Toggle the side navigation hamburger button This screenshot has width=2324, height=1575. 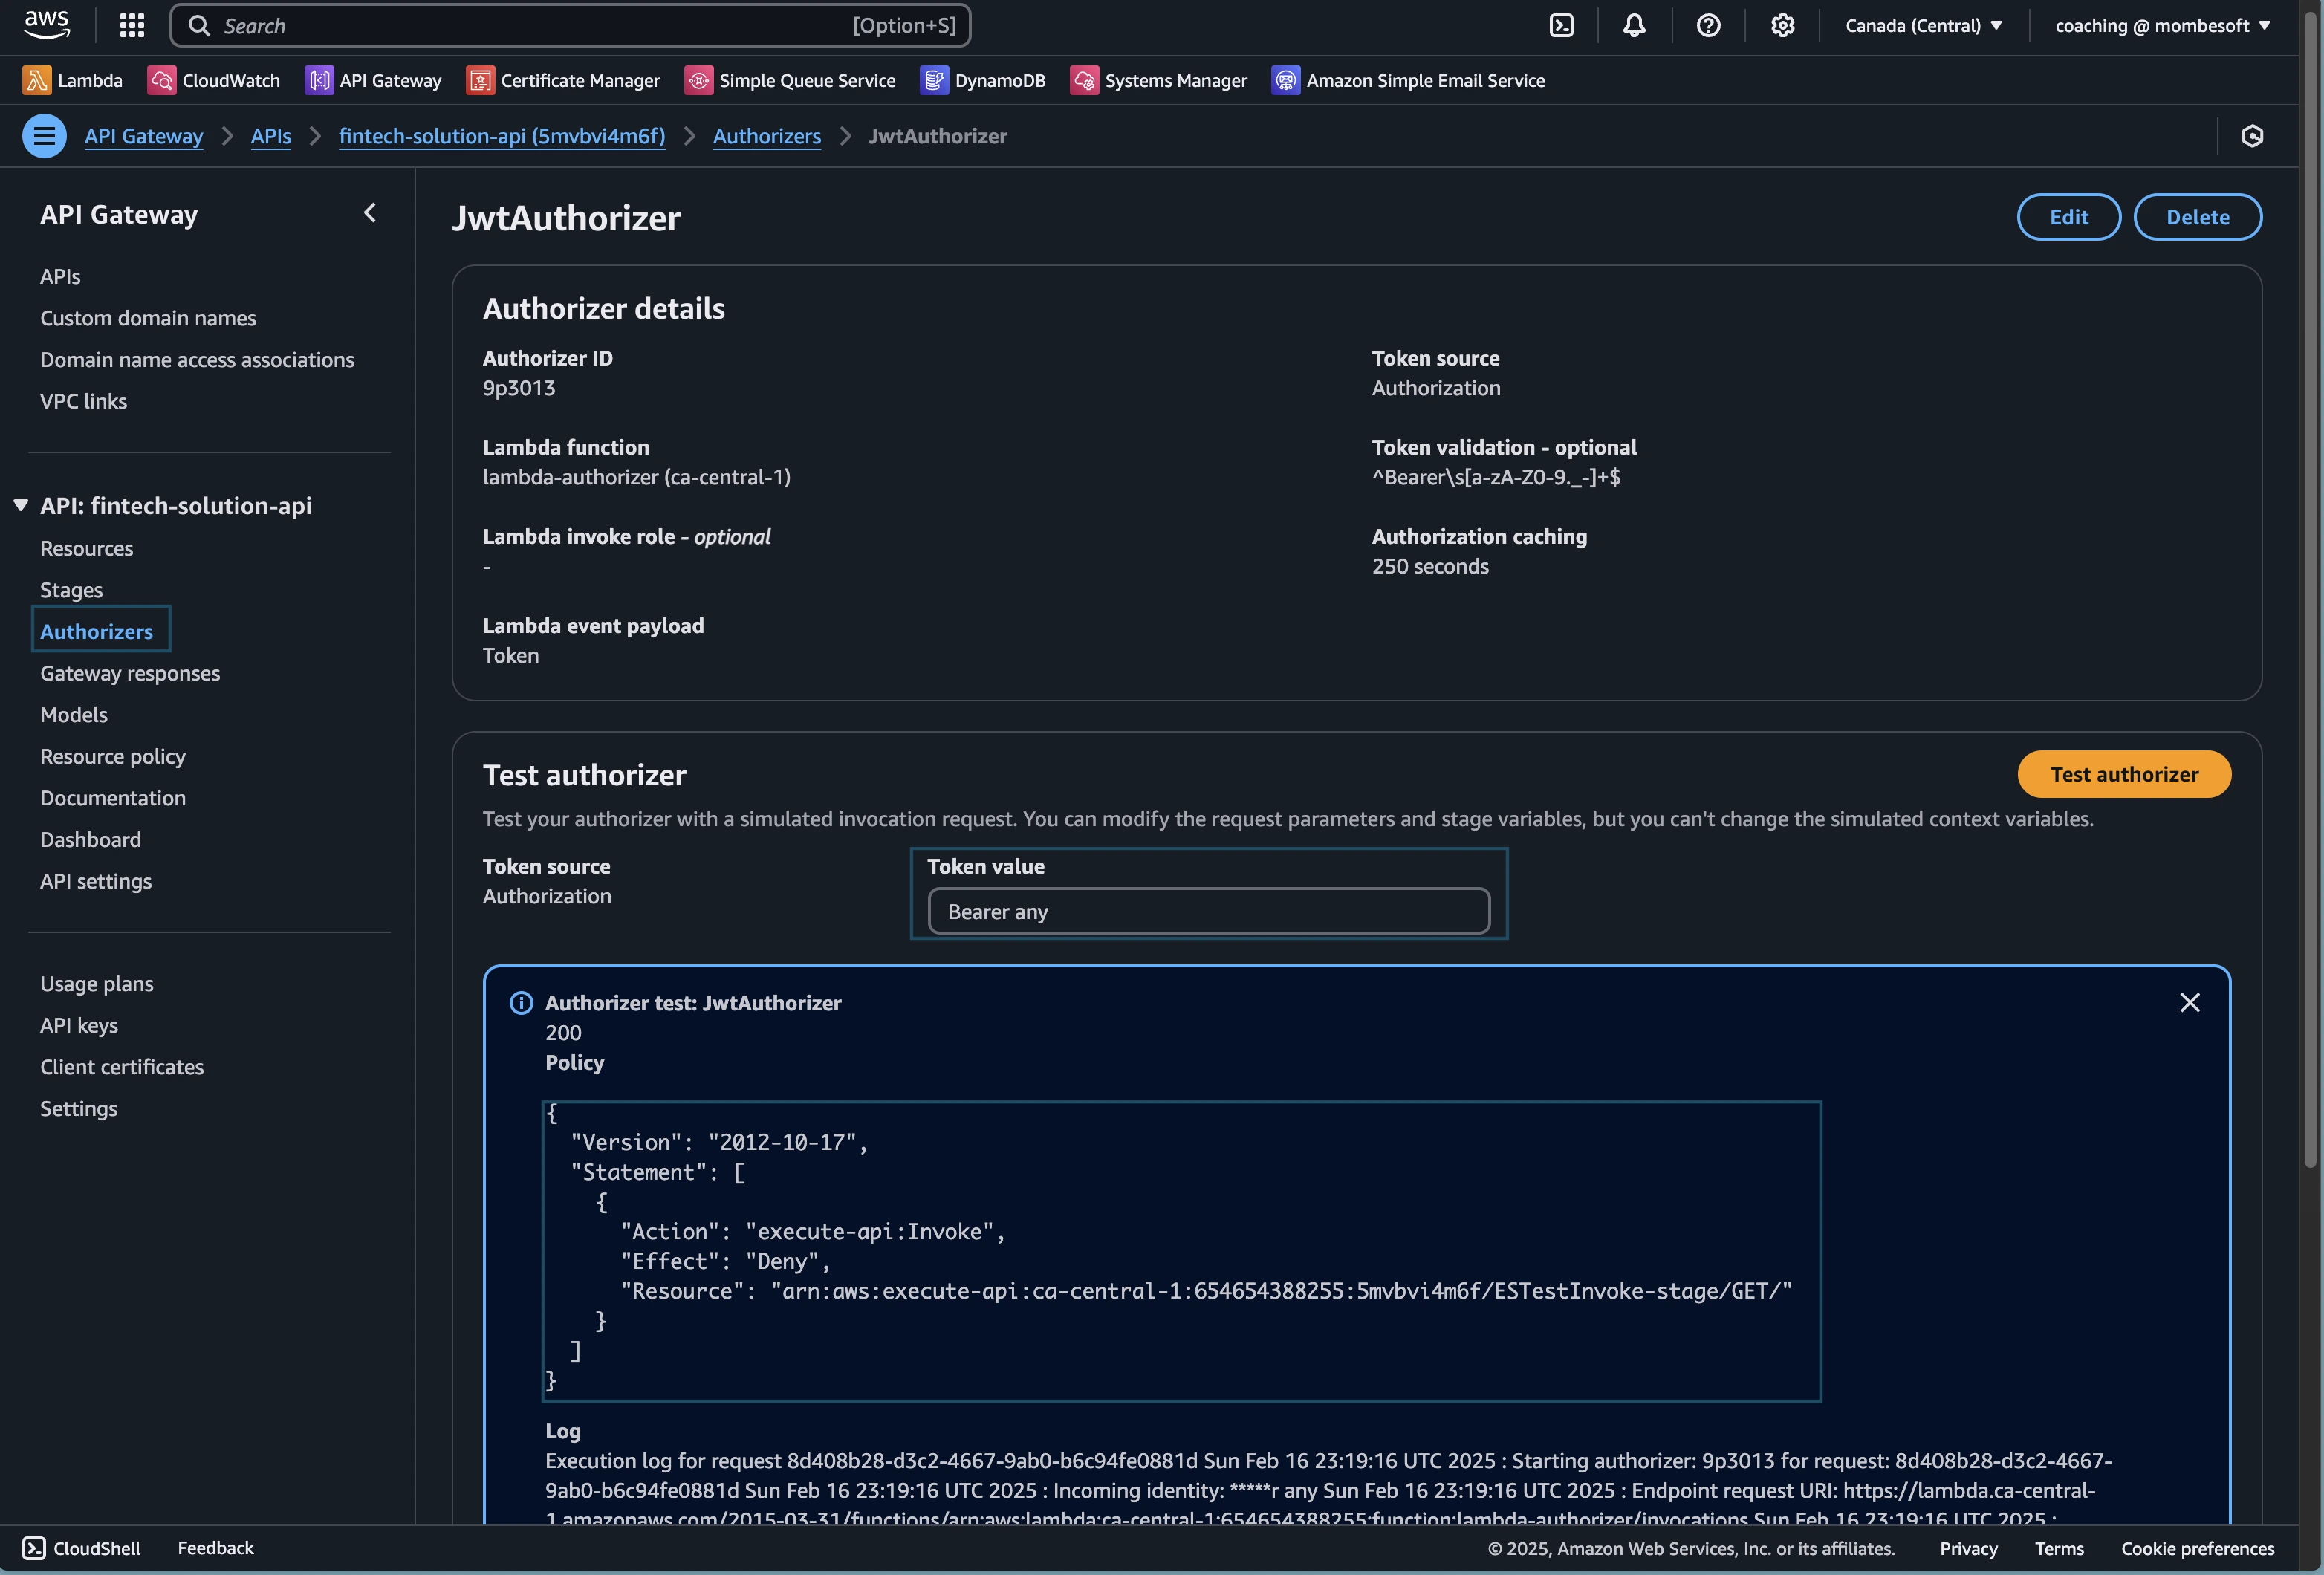point(44,136)
